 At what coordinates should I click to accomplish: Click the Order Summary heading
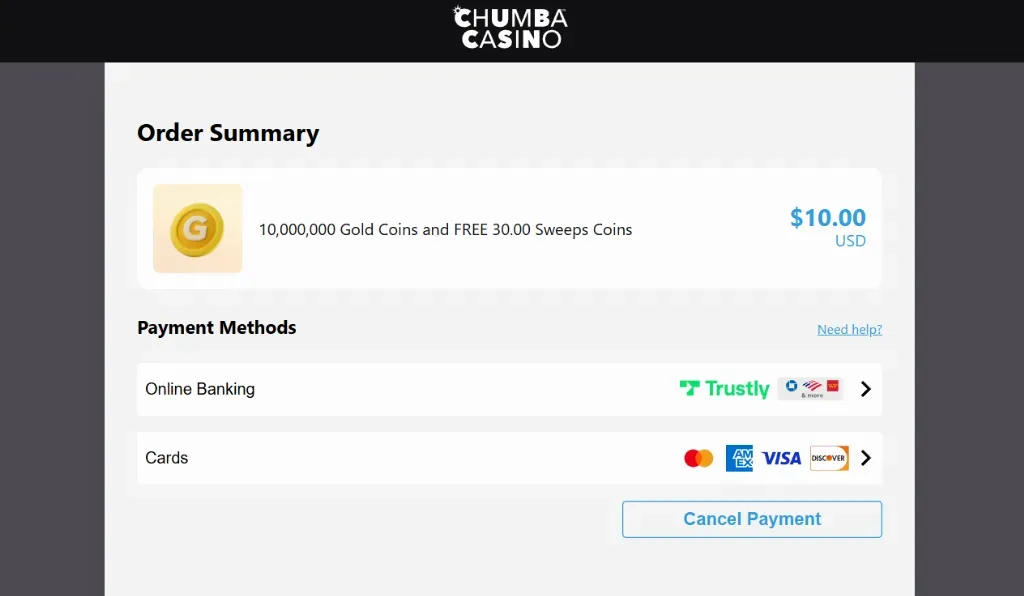(228, 132)
